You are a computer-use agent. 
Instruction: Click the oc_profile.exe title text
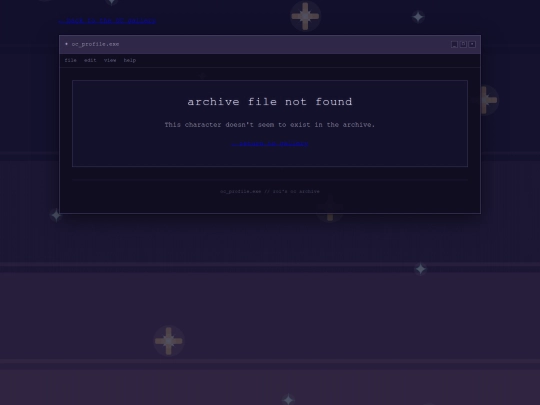tap(95, 44)
